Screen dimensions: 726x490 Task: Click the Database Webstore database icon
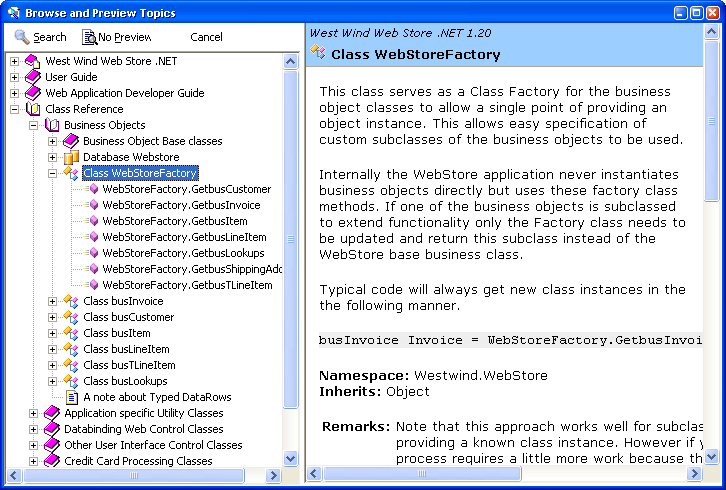coord(71,157)
